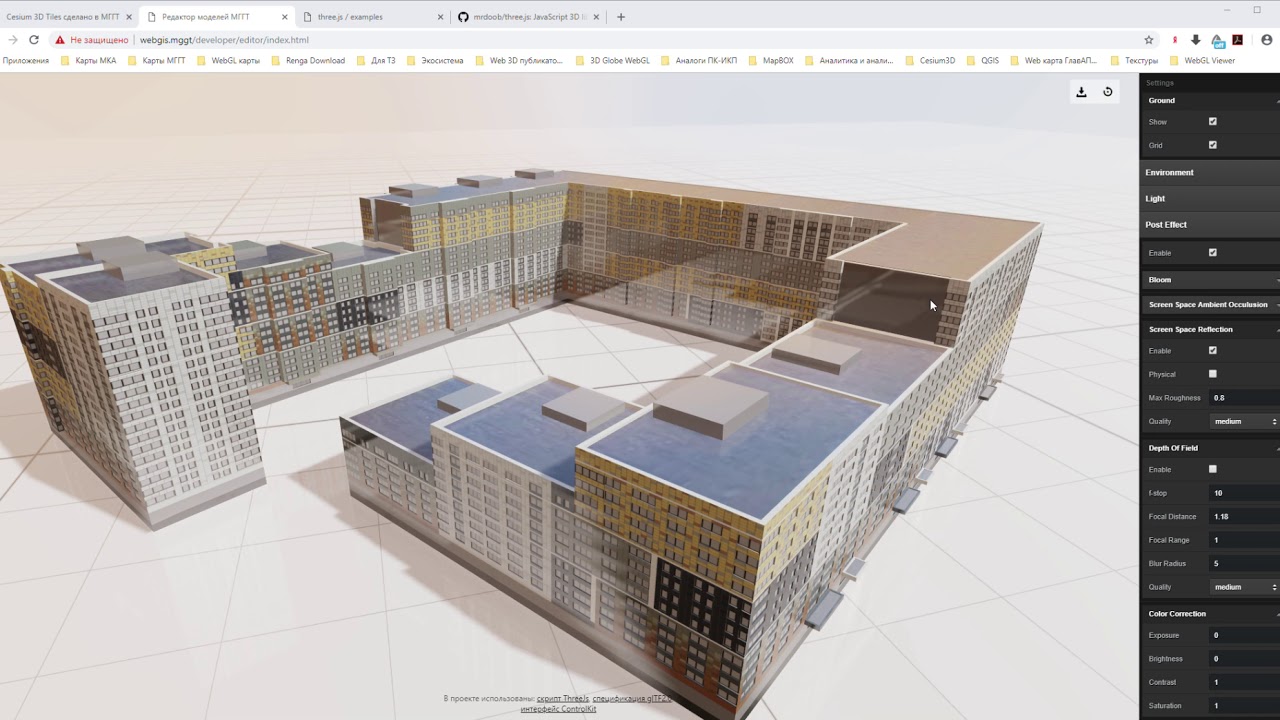1280x720 pixels.
Task: Open the Adobe Acrobat extension
Action: (x=1237, y=40)
